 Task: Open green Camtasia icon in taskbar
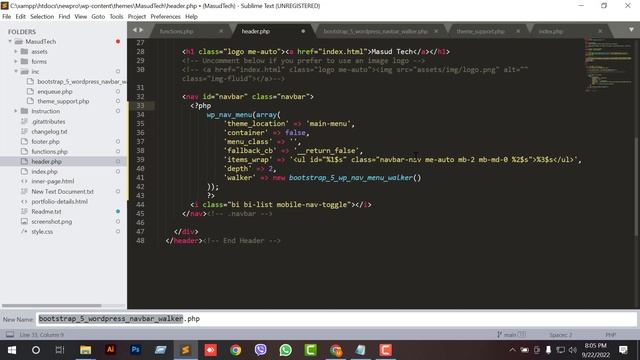(x=311, y=350)
